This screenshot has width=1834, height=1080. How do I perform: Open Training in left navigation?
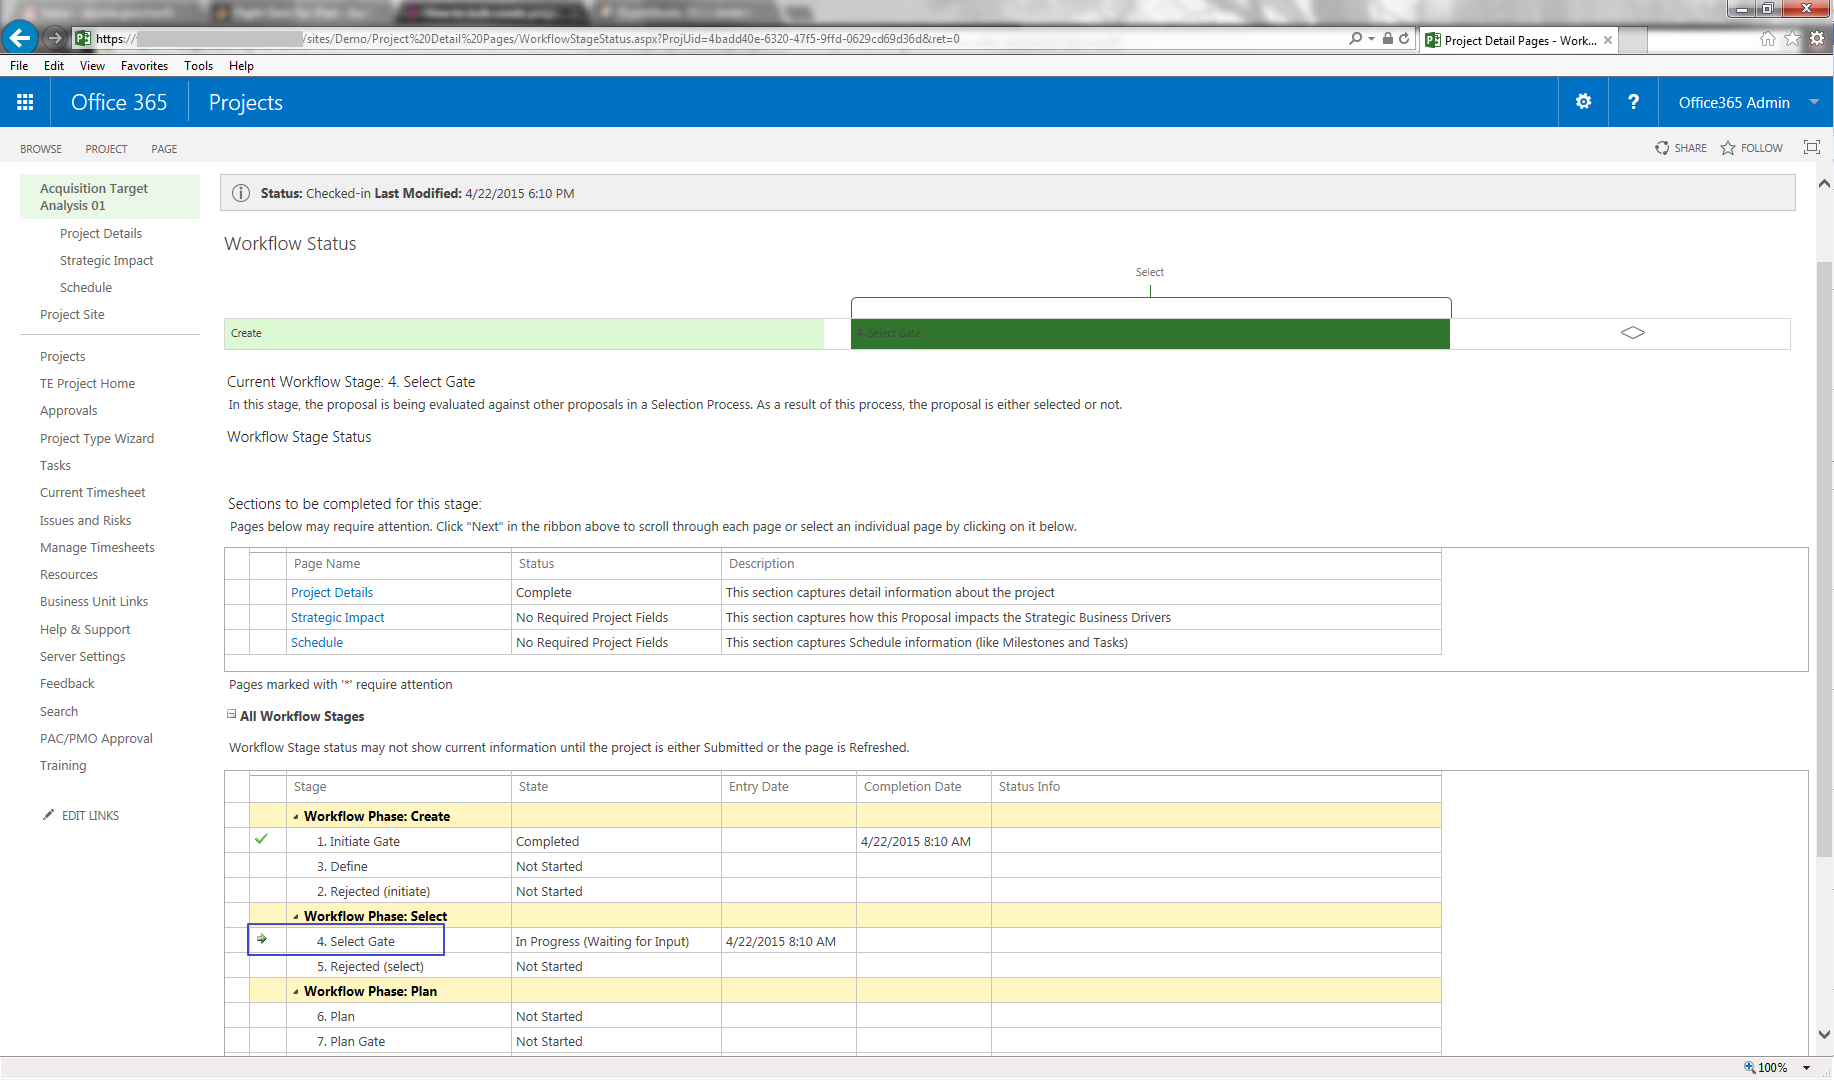(x=63, y=765)
